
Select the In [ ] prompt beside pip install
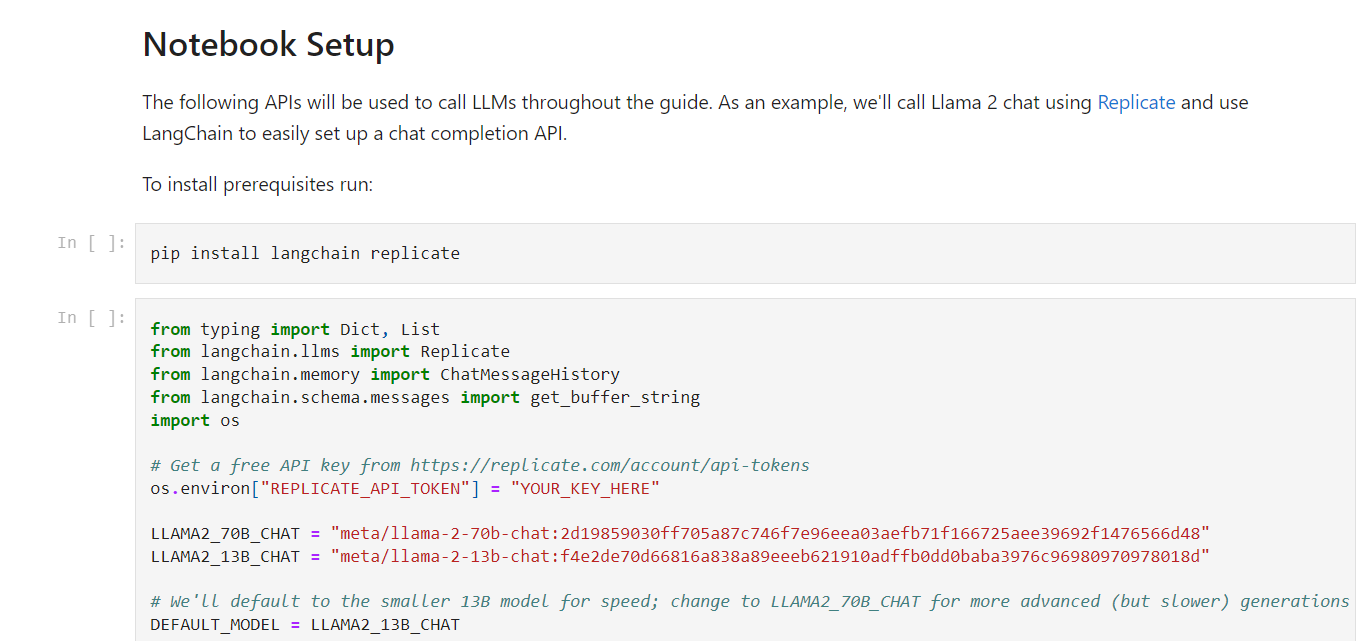92,243
